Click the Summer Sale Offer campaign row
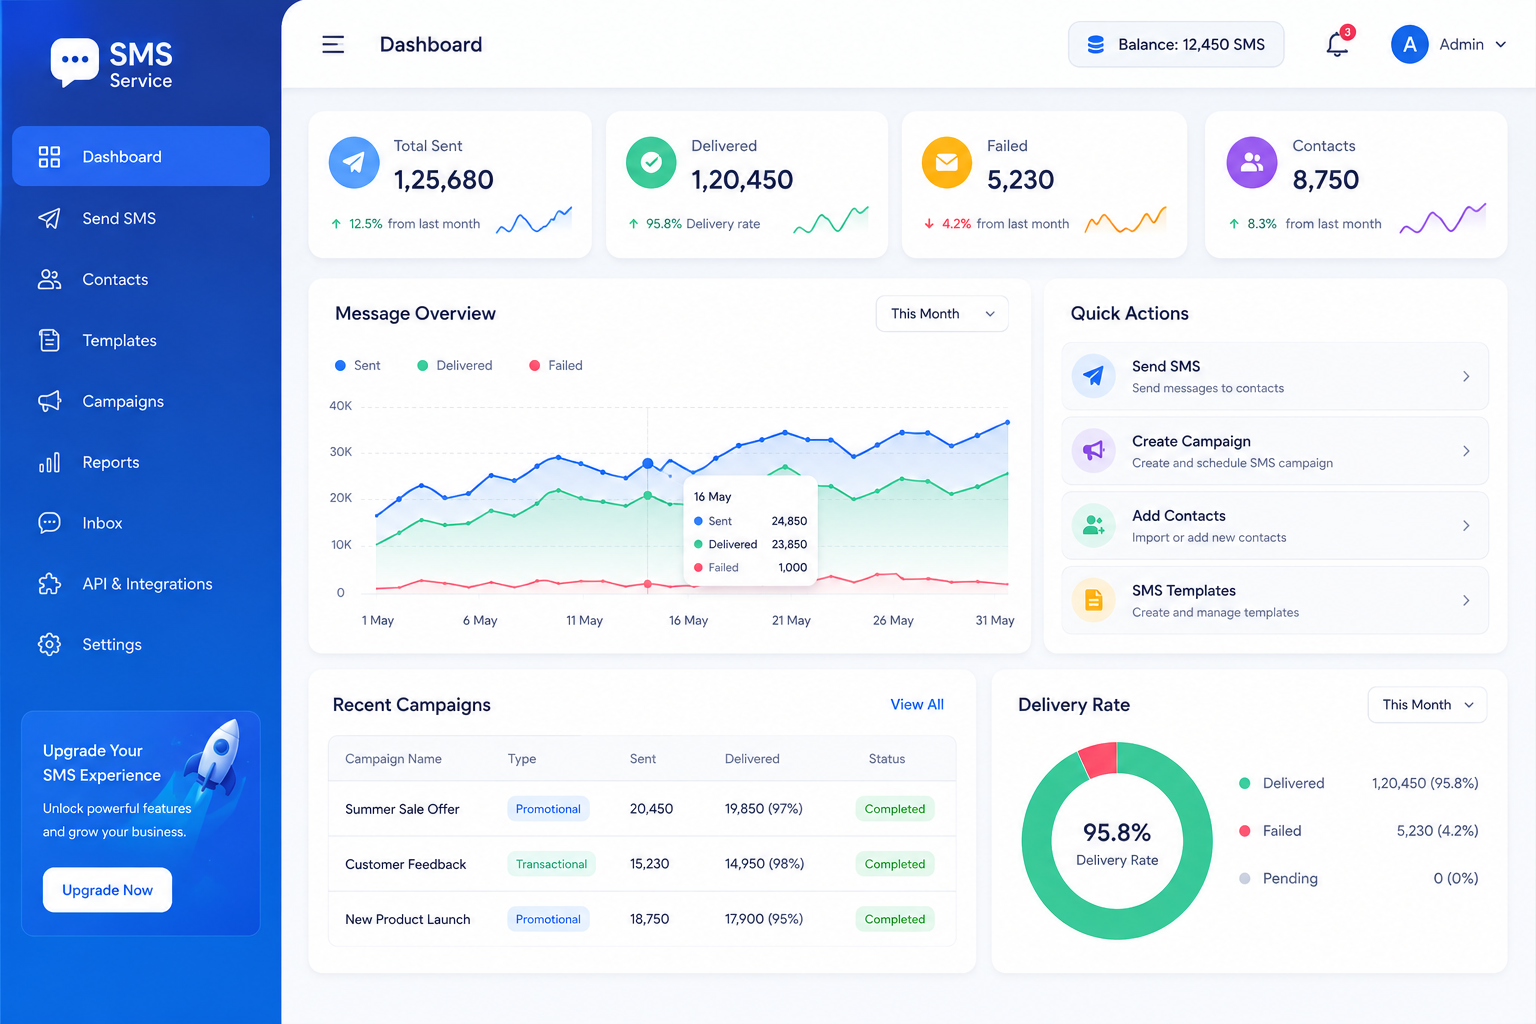The width and height of the screenshot is (1536, 1024). 642,809
